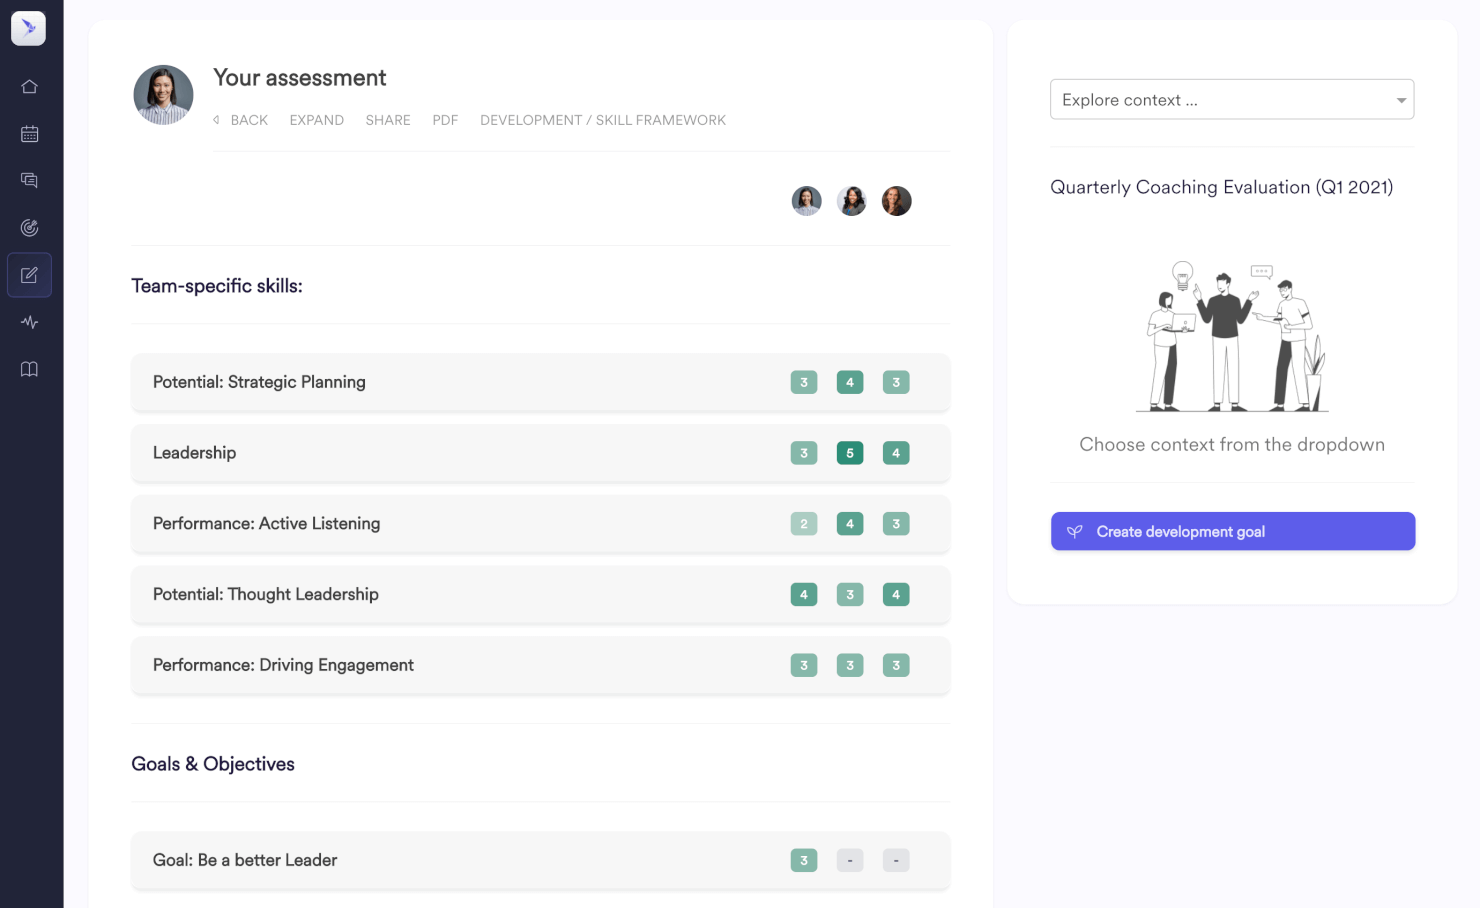
Task: Click the Quarterly Coaching Evaluation (Q1 2021) title
Action: click(1222, 187)
